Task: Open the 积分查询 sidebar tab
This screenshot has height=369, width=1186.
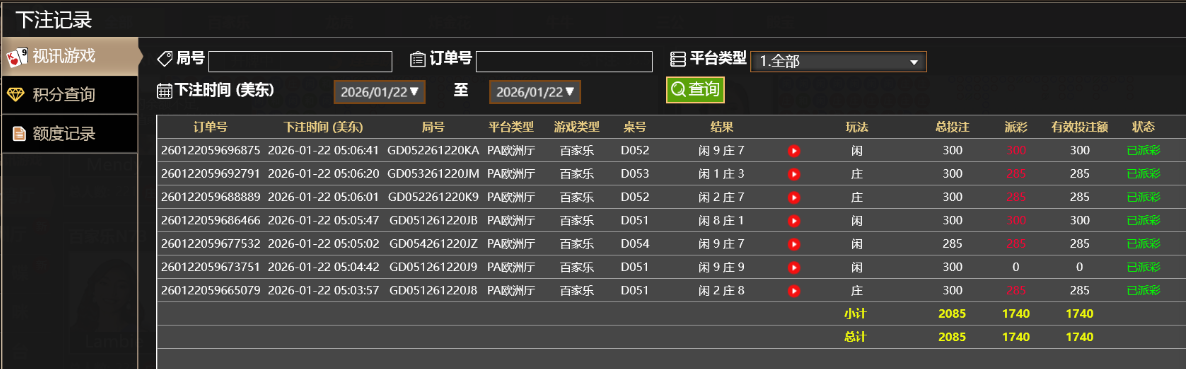Action: click(69, 95)
